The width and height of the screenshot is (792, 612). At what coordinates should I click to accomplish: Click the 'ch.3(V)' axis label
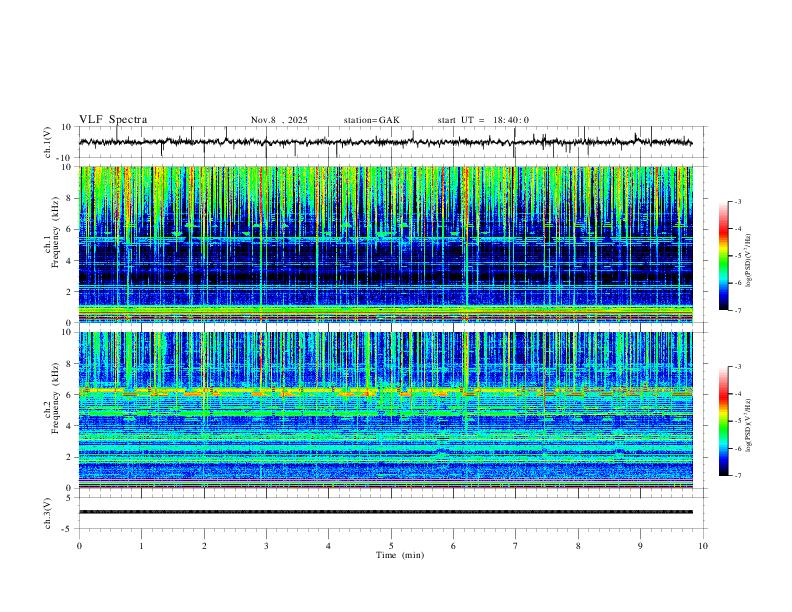click(48, 513)
